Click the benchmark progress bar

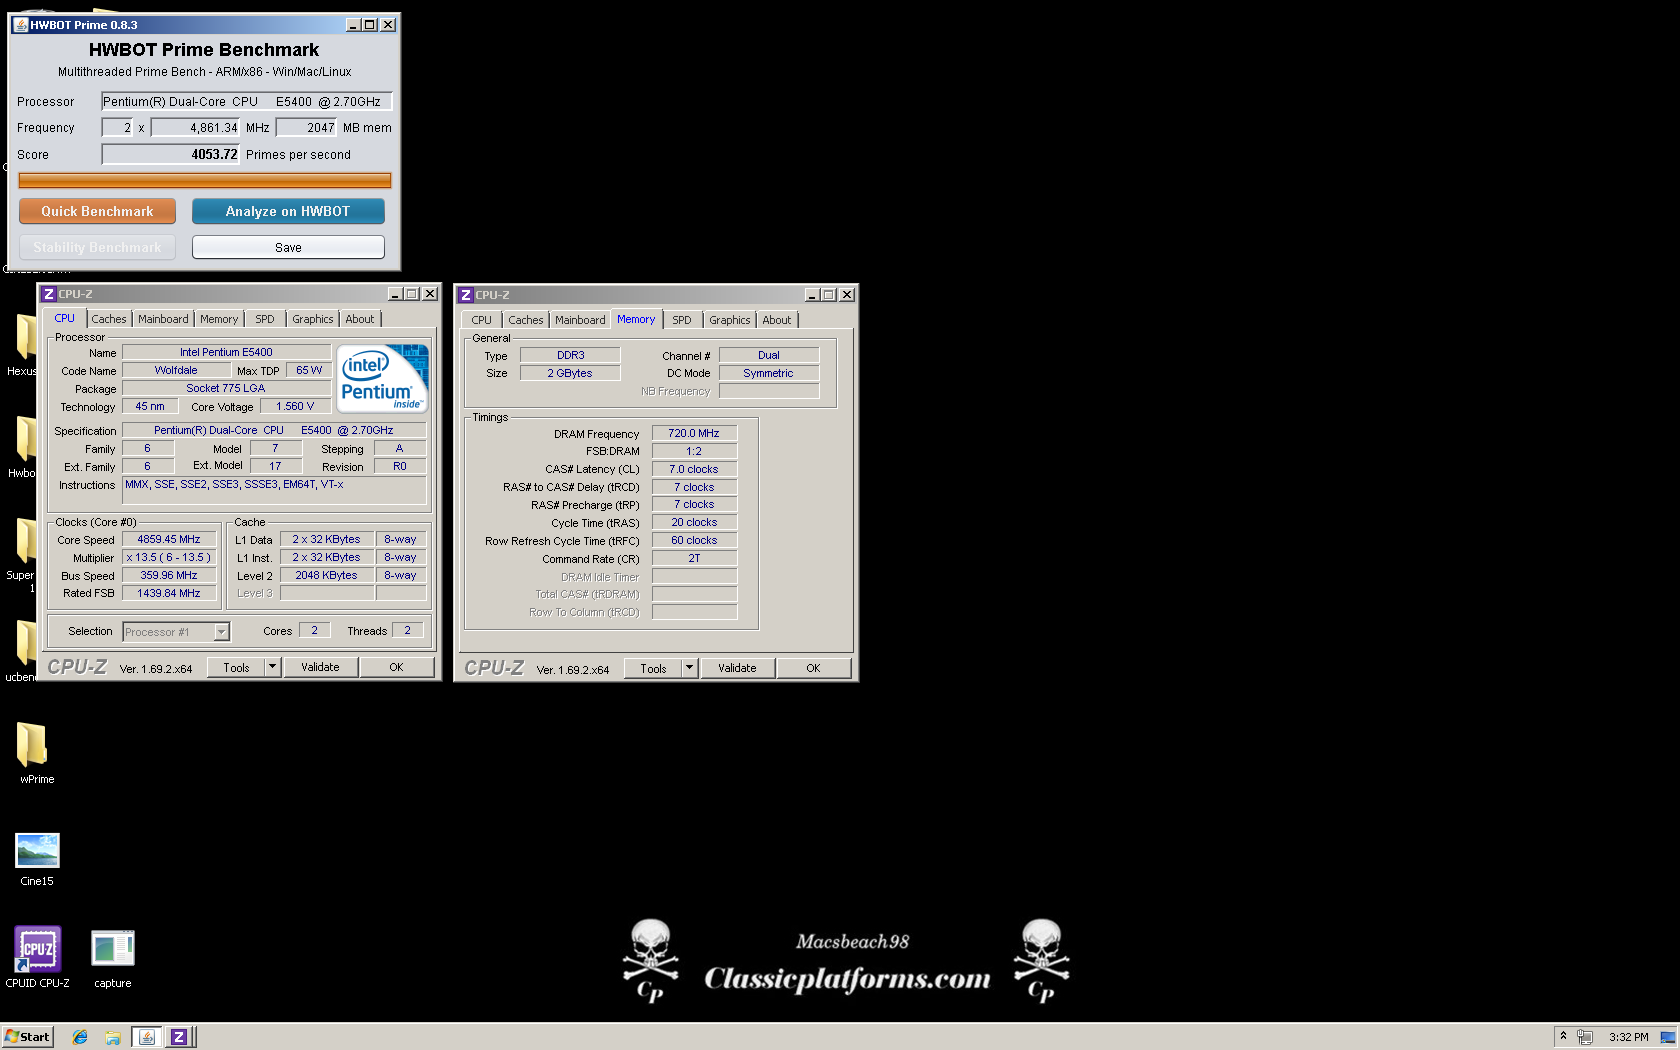[205, 180]
